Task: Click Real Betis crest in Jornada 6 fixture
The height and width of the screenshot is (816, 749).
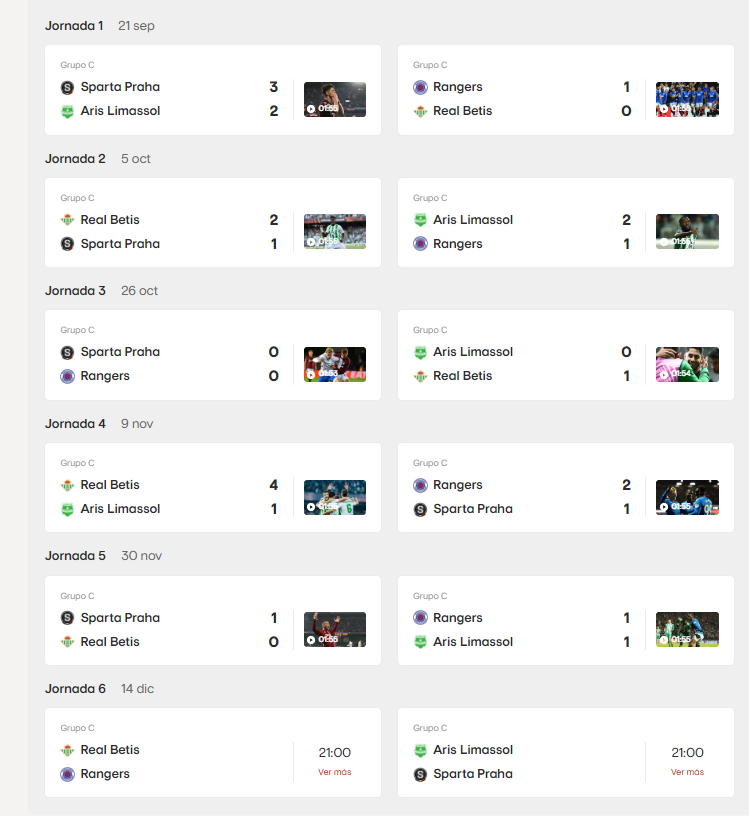Action: point(67,750)
